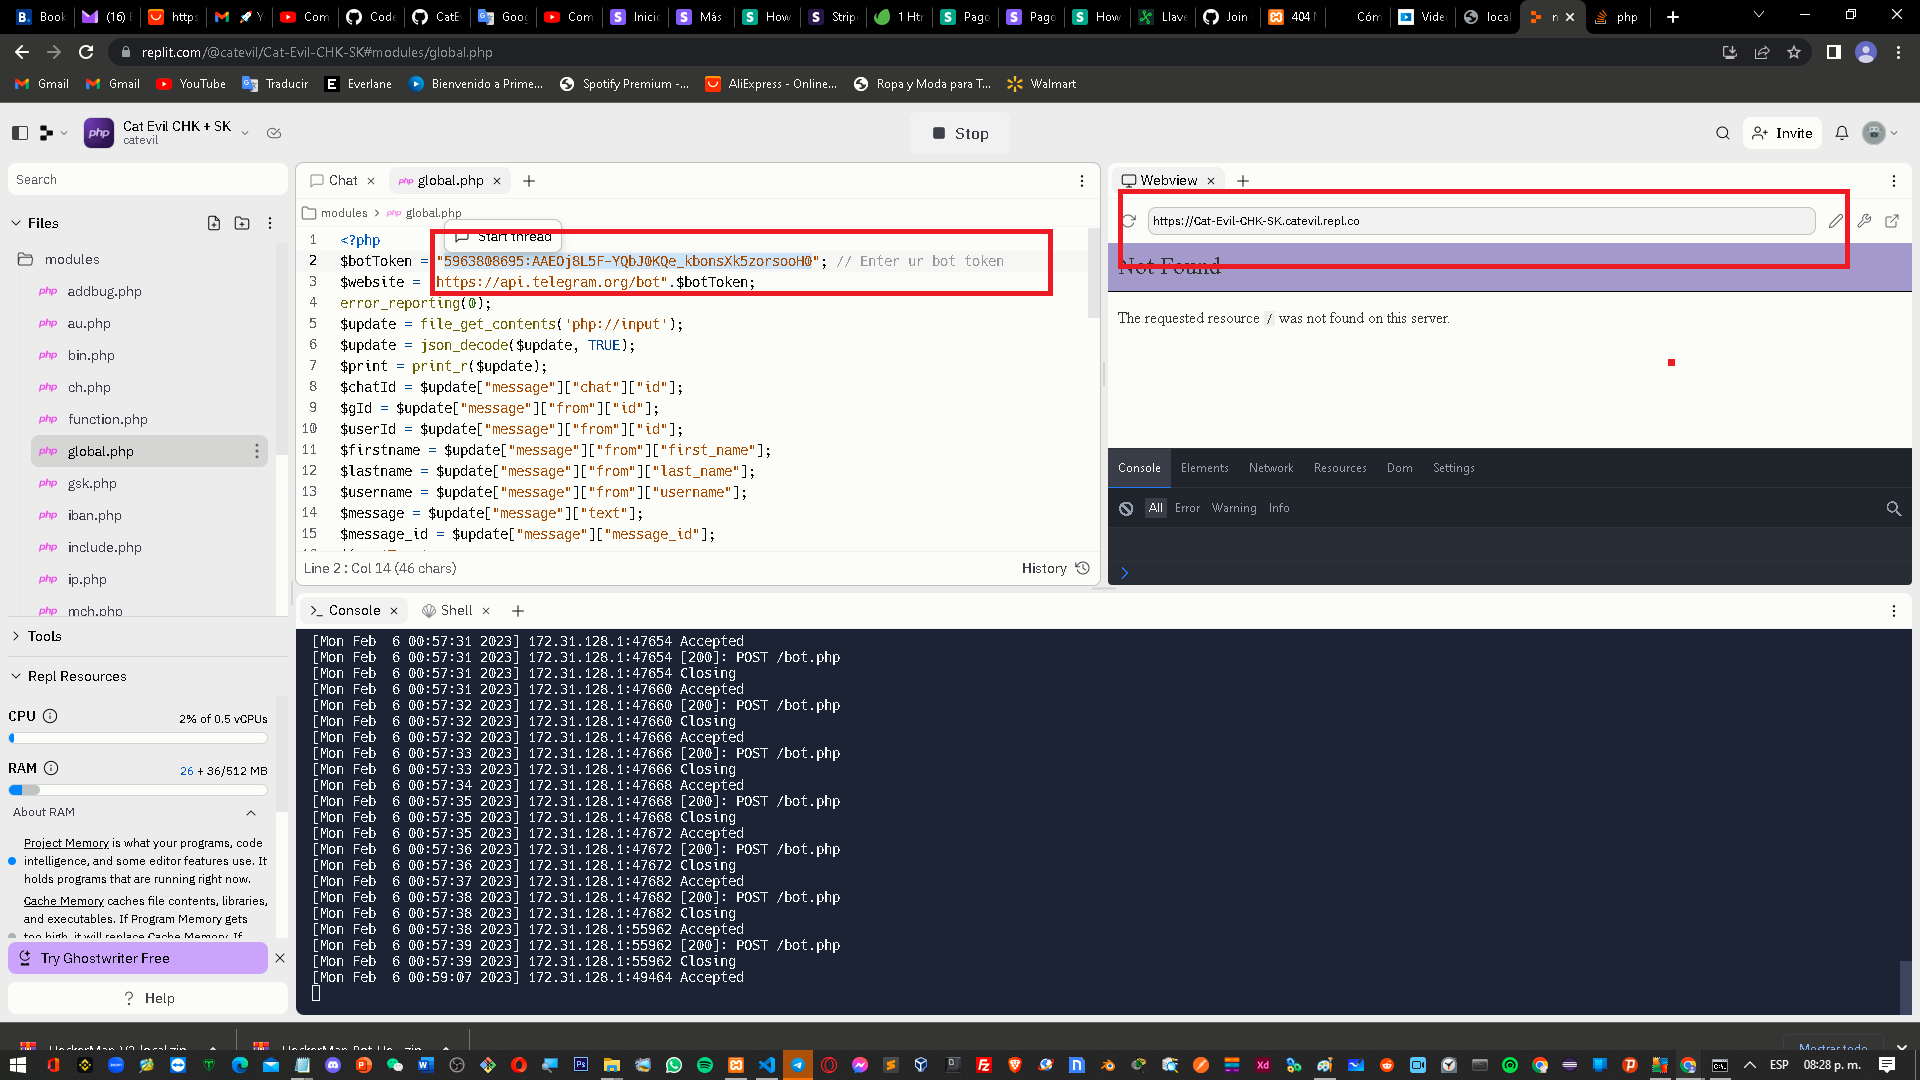The image size is (1920, 1080).
Task: Click the Webview devtools wrench icon
Action: coord(1864,221)
